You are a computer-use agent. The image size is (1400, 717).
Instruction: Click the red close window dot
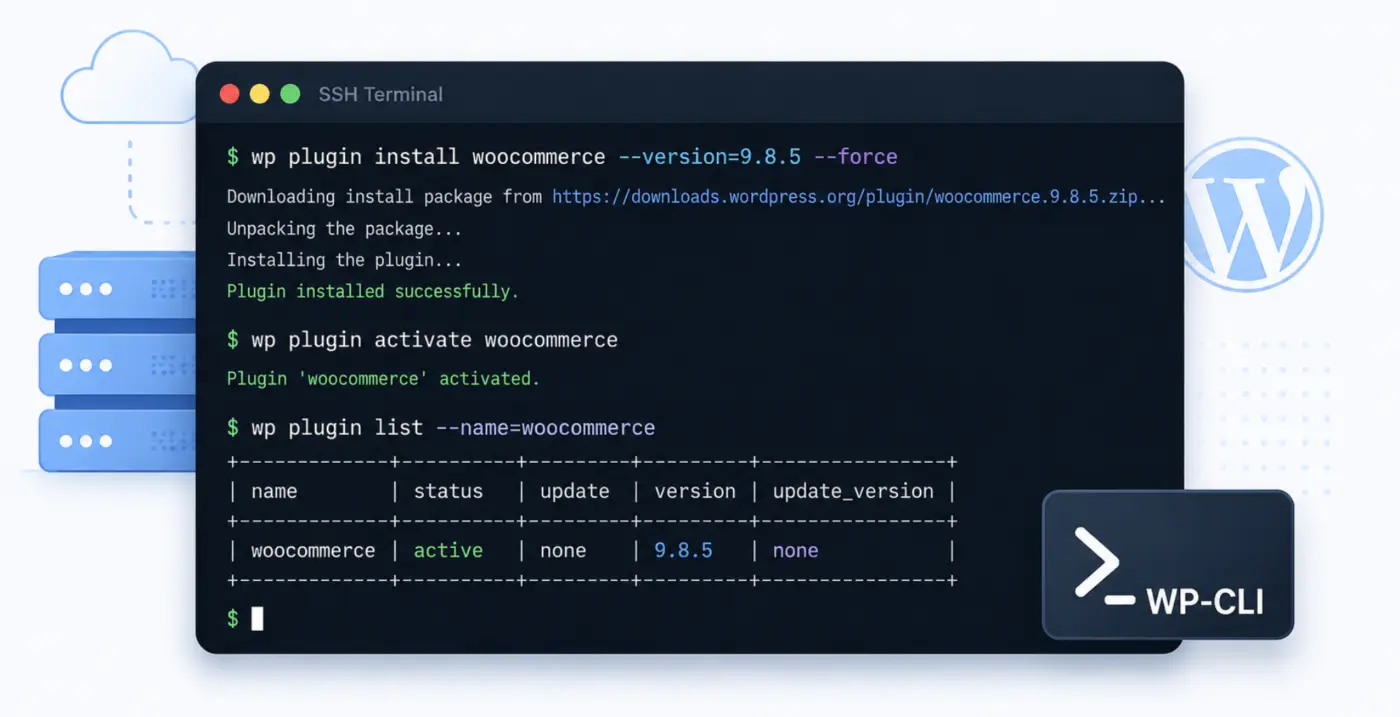[x=229, y=94]
